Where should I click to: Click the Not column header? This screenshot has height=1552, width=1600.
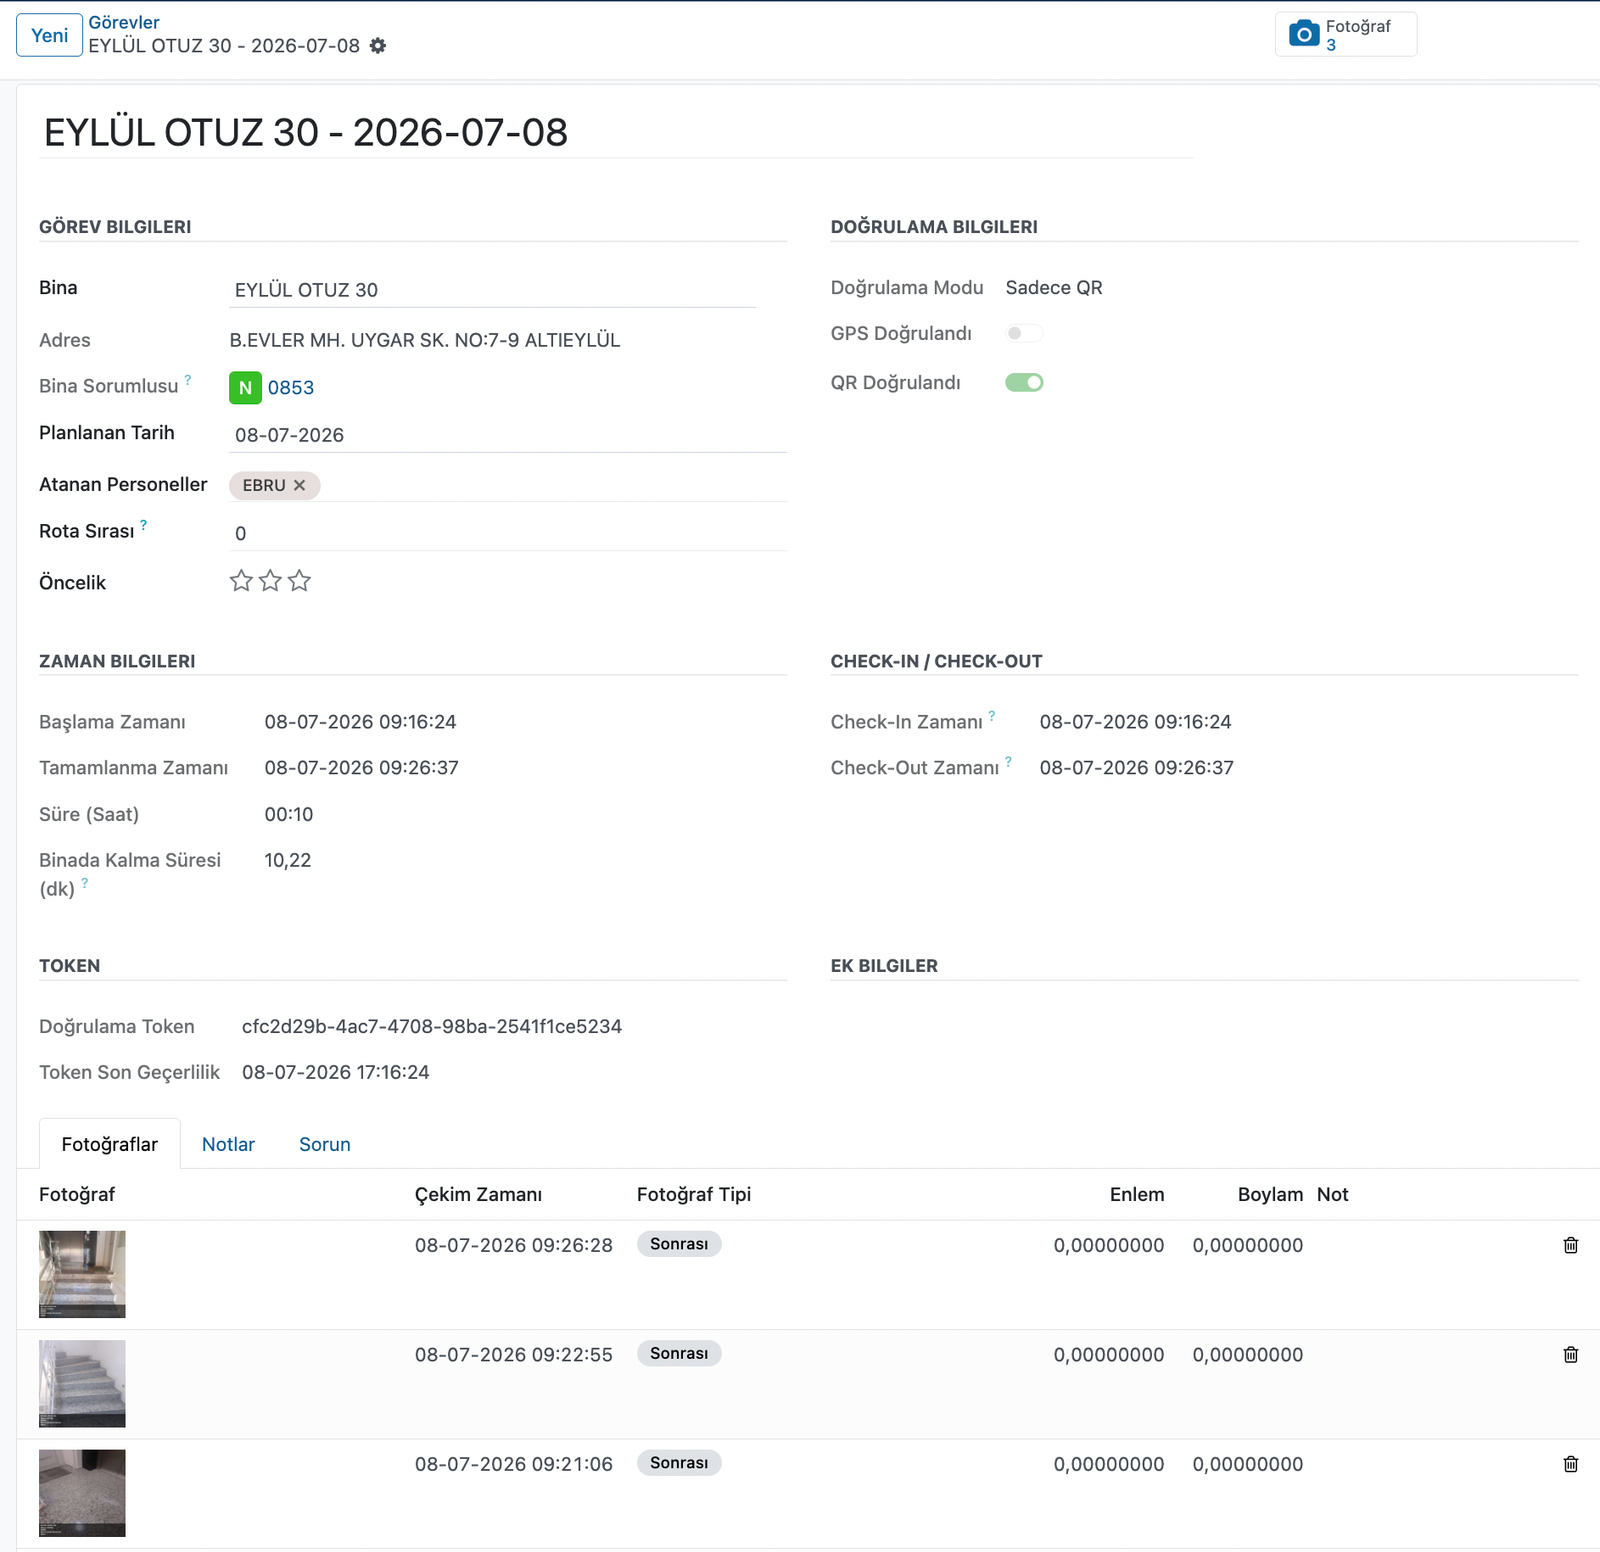1332,1194
